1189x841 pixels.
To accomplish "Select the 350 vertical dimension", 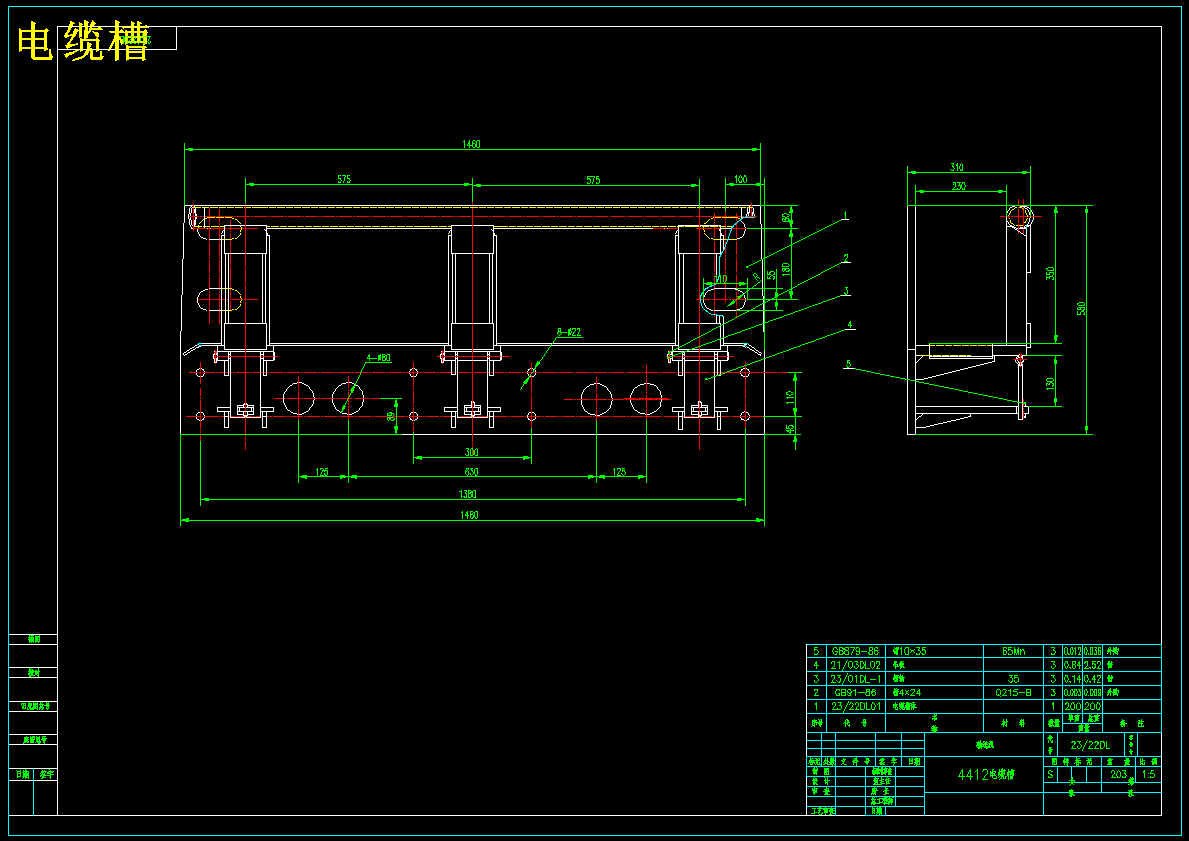I will pyautogui.click(x=1050, y=273).
